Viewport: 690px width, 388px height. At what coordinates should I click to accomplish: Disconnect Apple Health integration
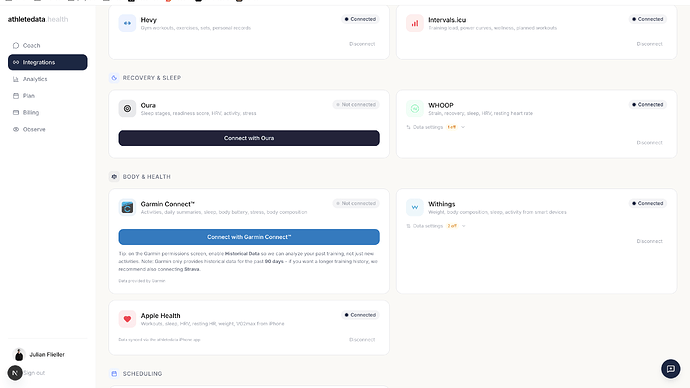coord(362,340)
